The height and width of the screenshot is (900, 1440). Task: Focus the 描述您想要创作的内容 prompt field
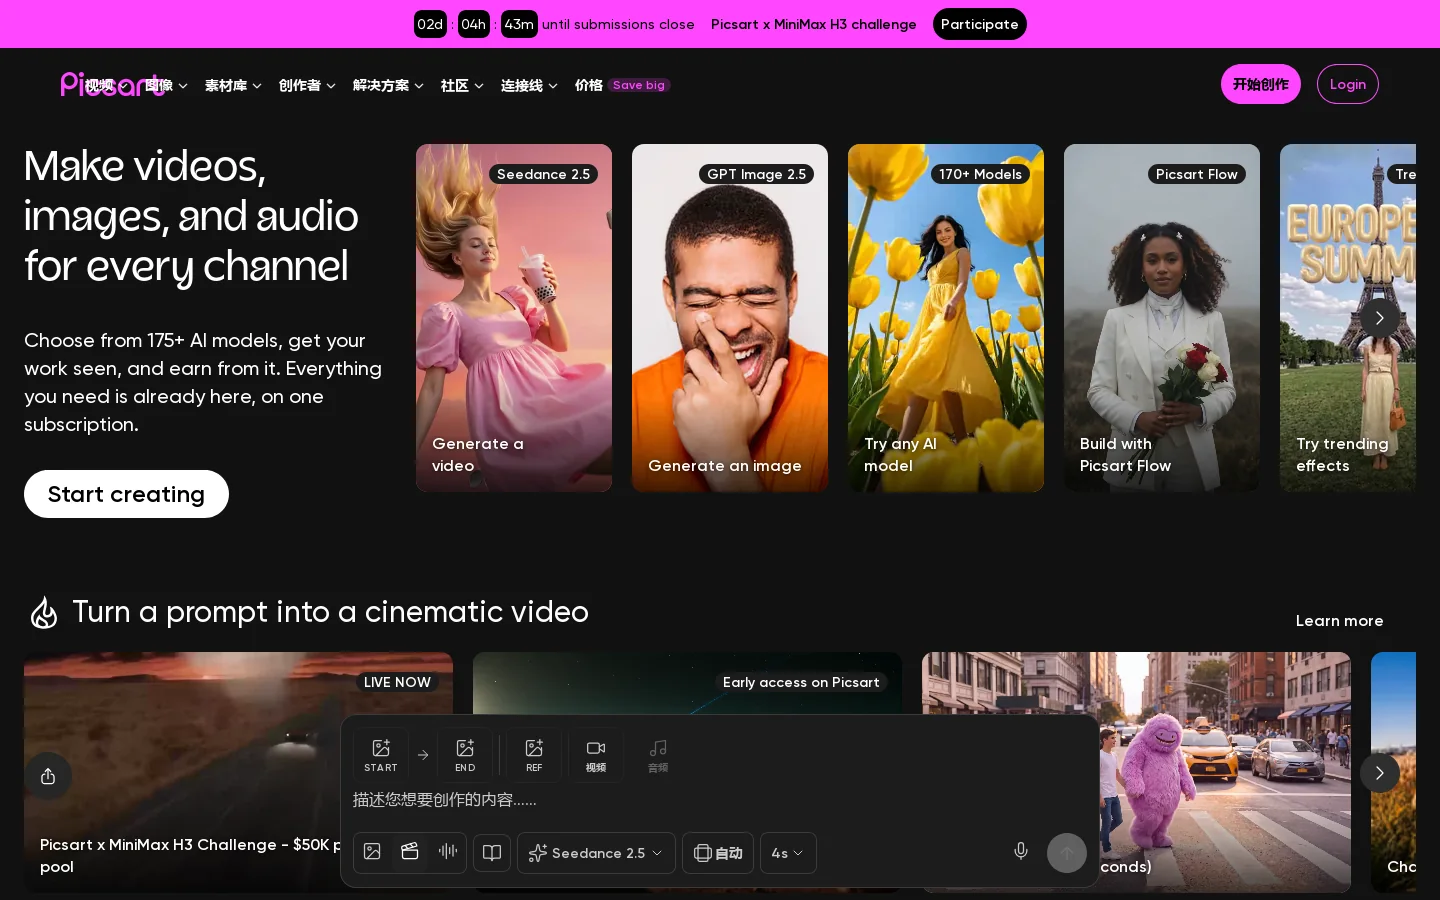pyautogui.click(x=720, y=800)
